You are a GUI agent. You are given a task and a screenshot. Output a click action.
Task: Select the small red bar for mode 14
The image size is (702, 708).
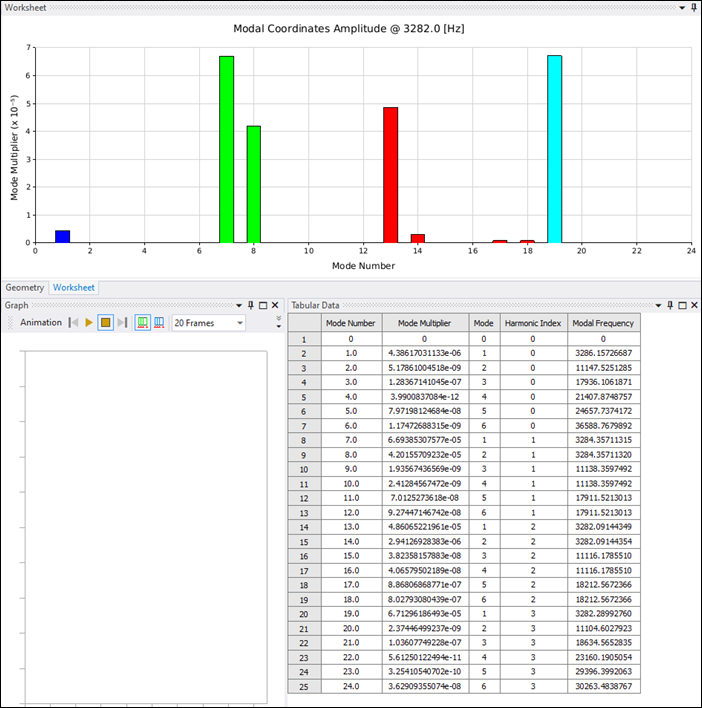point(418,238)
